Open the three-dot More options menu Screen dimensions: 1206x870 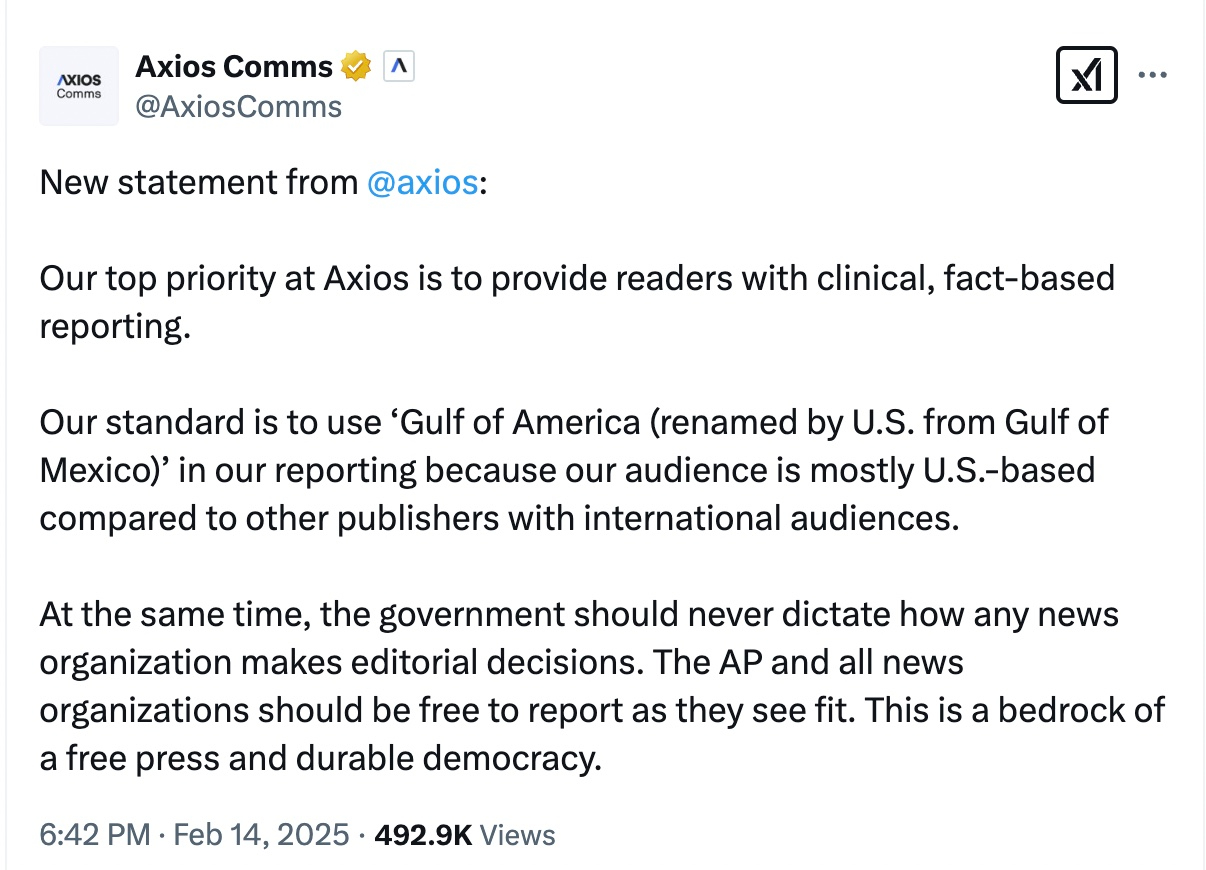click(x=1153, y=75)
